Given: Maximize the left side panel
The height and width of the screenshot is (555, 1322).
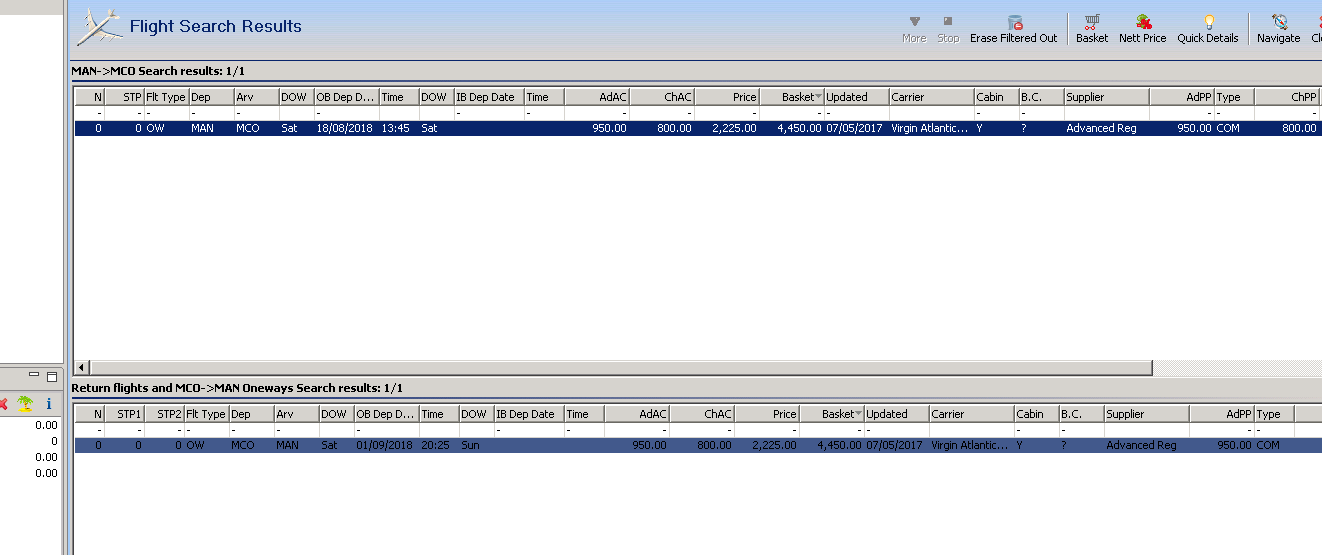Looking at the screenshot, I should pyautogui.click(x=52, y=376).
